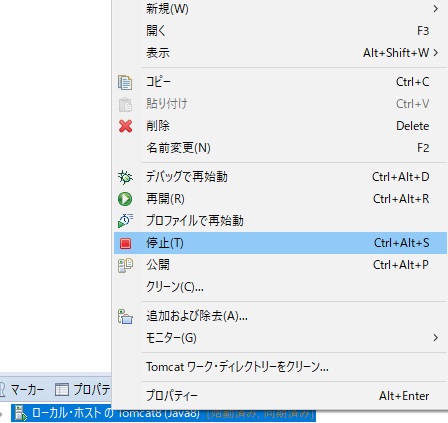Select the ローカル・ホスト の Tomcat8 server entry
This screenshot has height=423, width=448.
[163, 414]
